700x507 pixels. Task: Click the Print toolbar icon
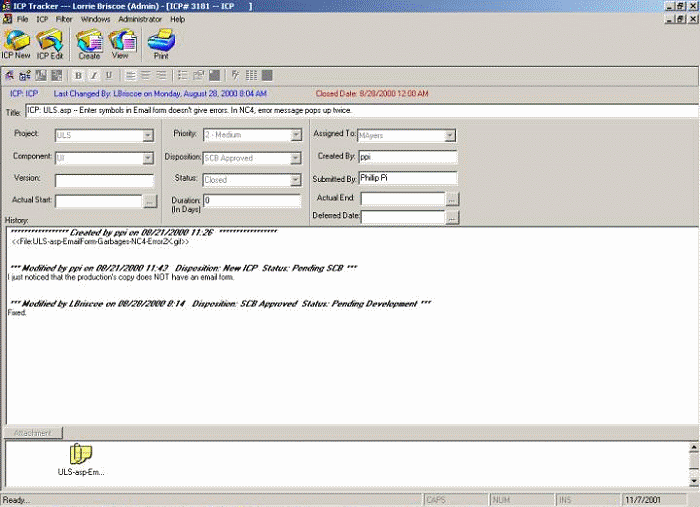160,43
